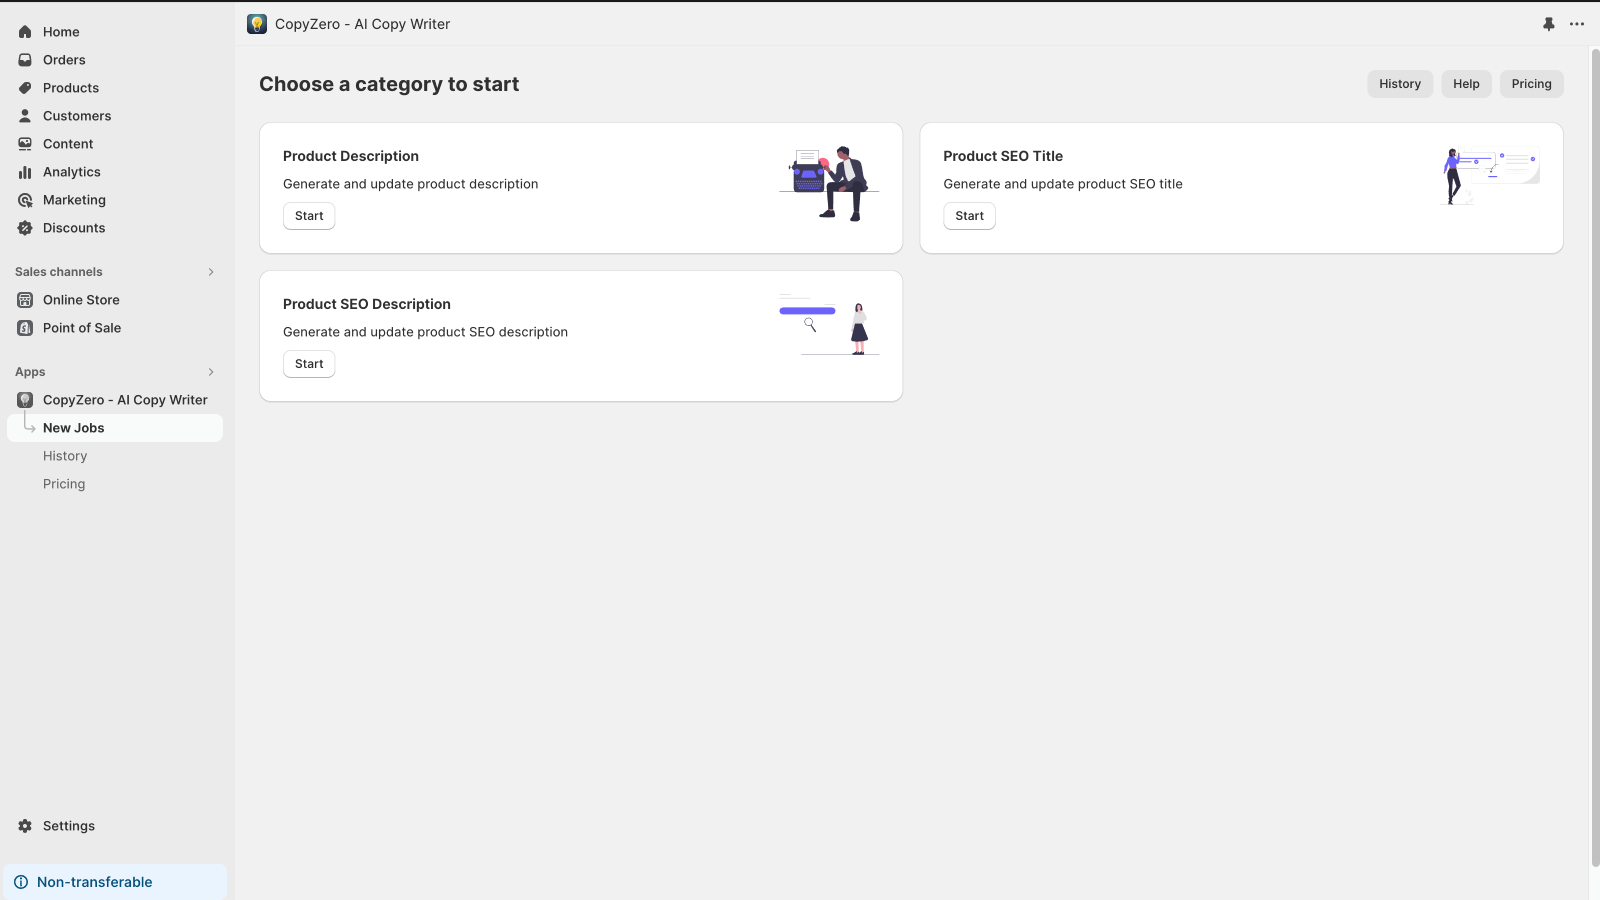
Task: Open Analytics from the sidebar
Action: (x=71, y=171)
